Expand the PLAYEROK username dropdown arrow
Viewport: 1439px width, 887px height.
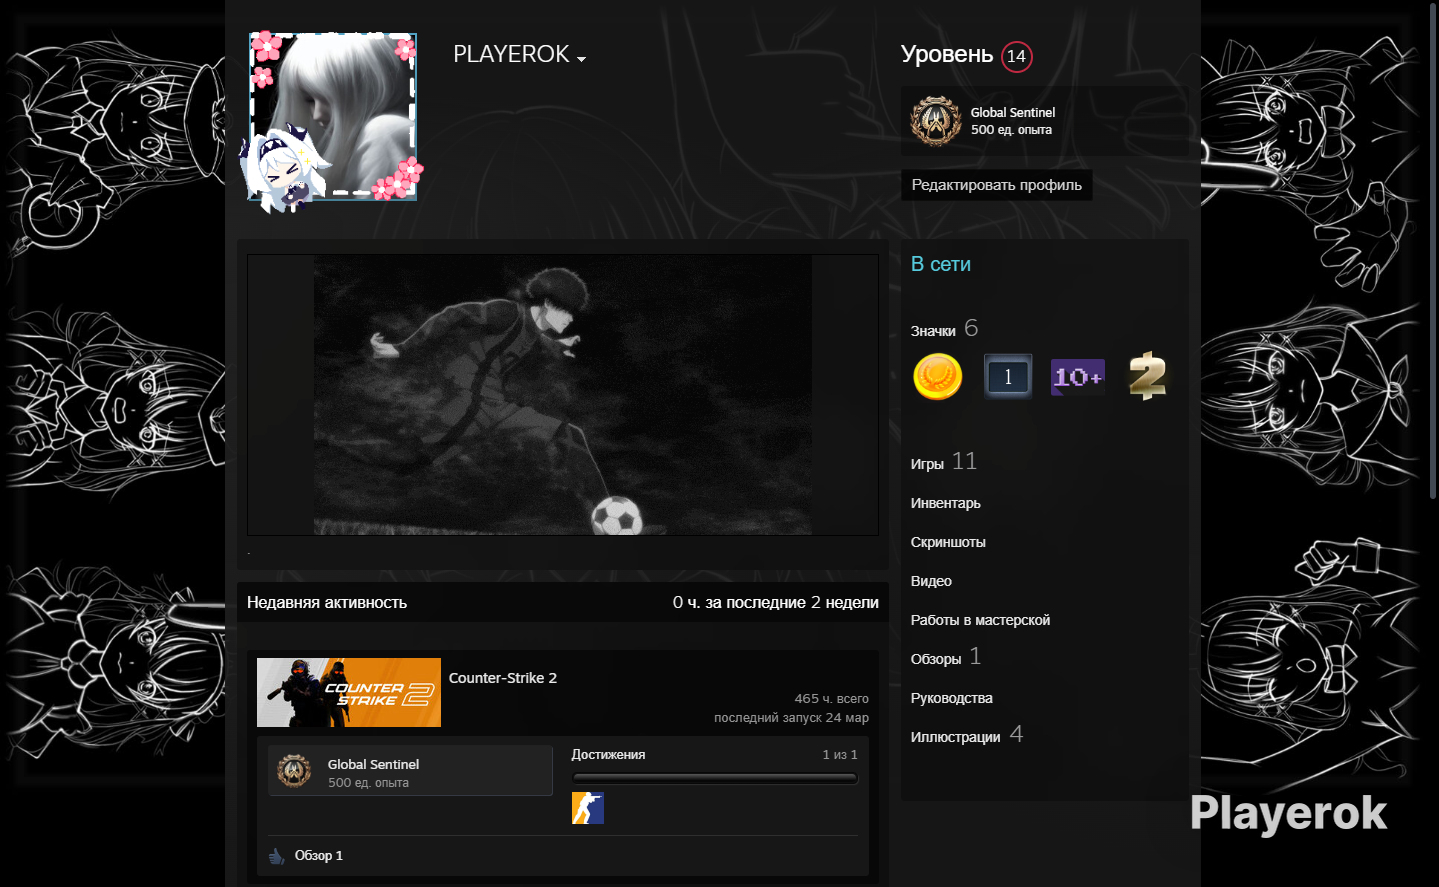click(x=581, y=59)
